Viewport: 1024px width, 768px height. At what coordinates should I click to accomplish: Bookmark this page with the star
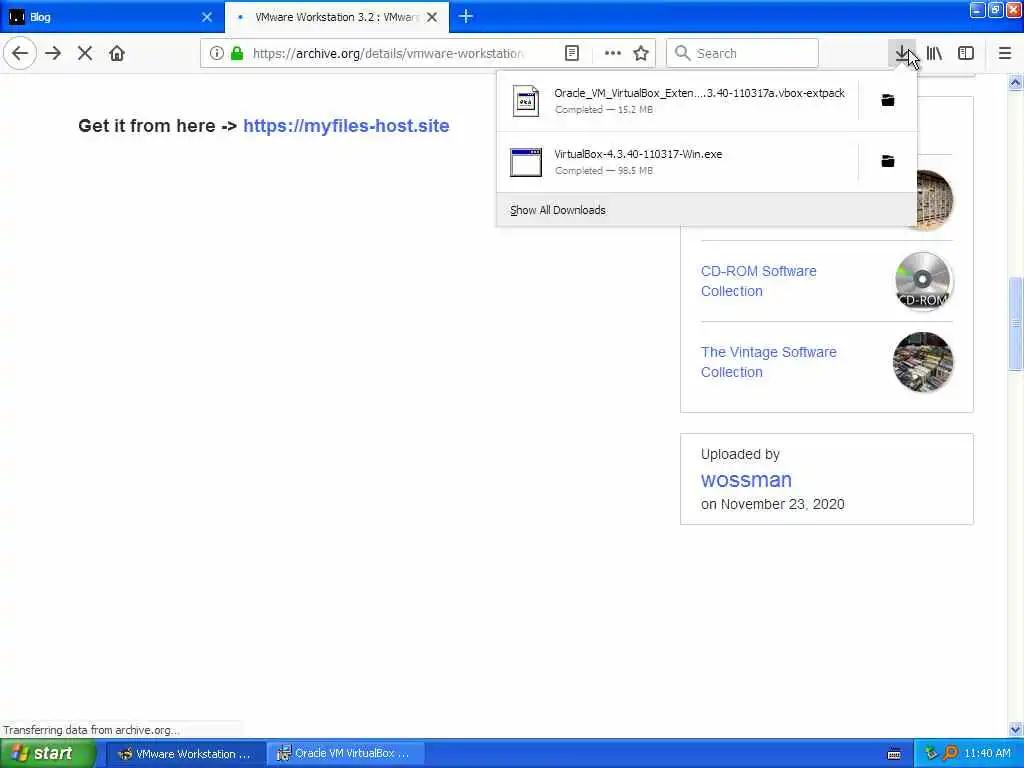coord(641,53)
